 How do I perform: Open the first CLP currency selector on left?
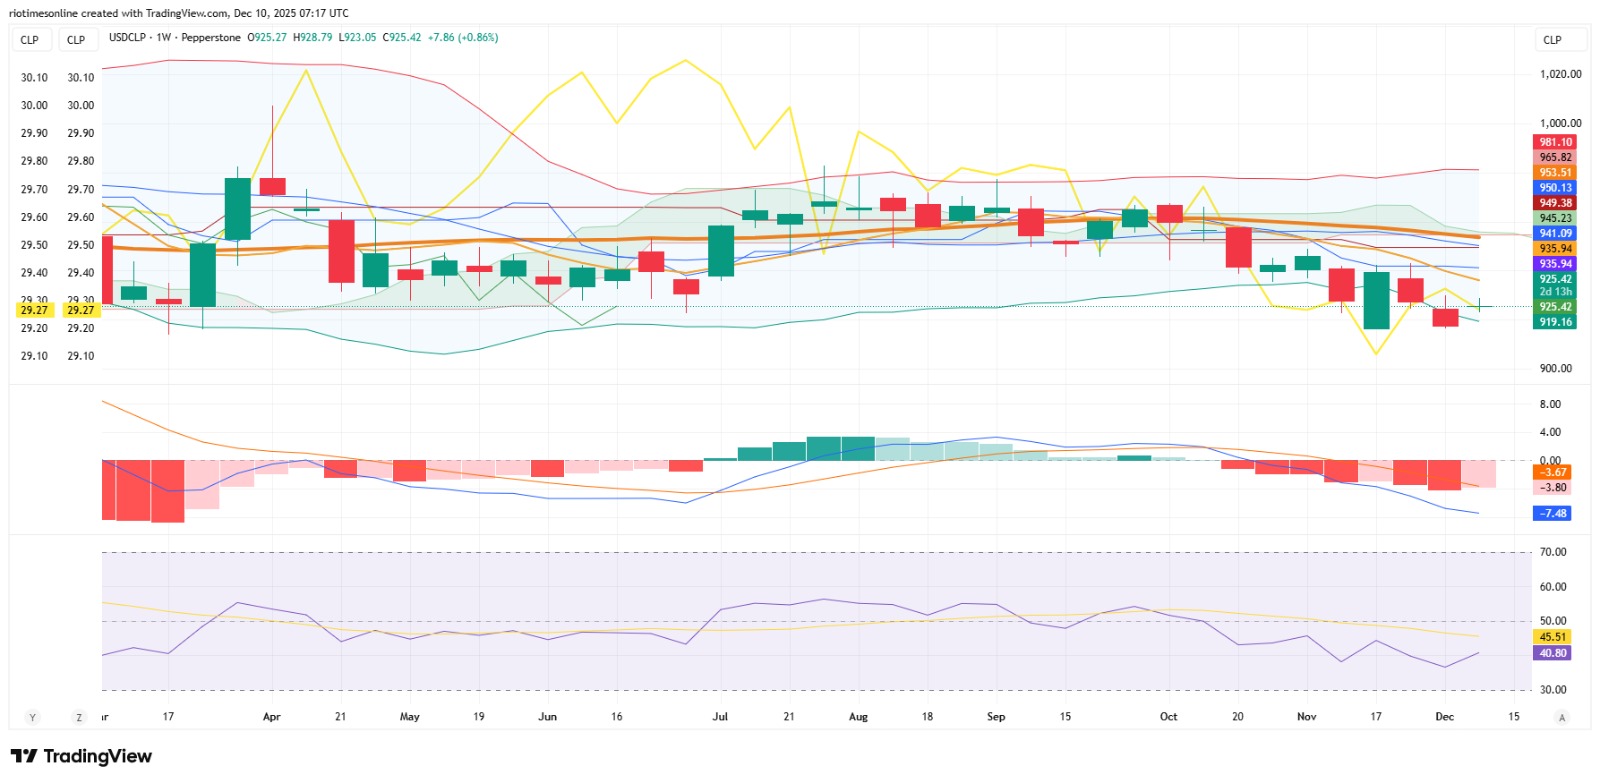[x=30, y=40]
